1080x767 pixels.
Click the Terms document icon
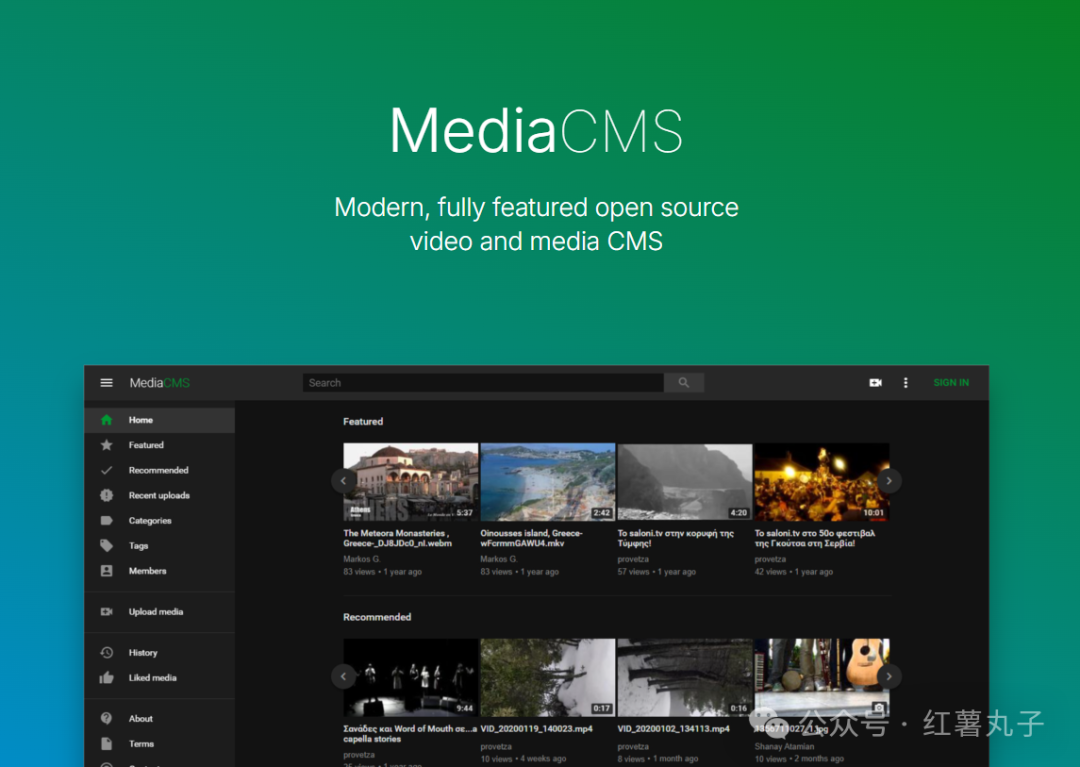[x=106, y=744]
